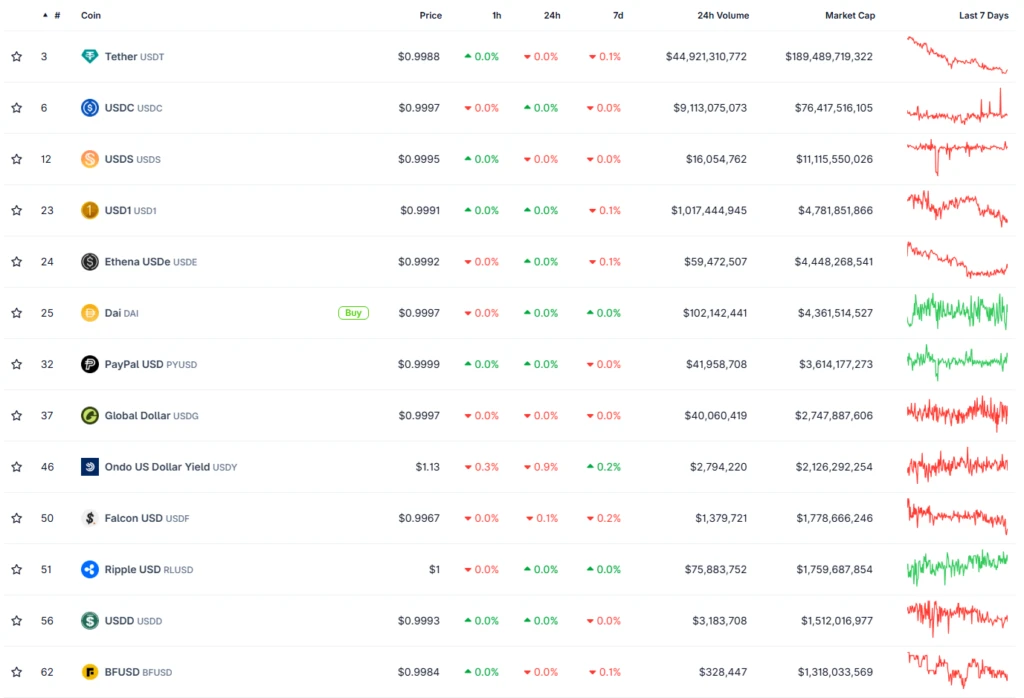Click USDC 24h volume $9,113,075,073
The height and width of the screenshot is (698, 1024).
click(710, 108)
